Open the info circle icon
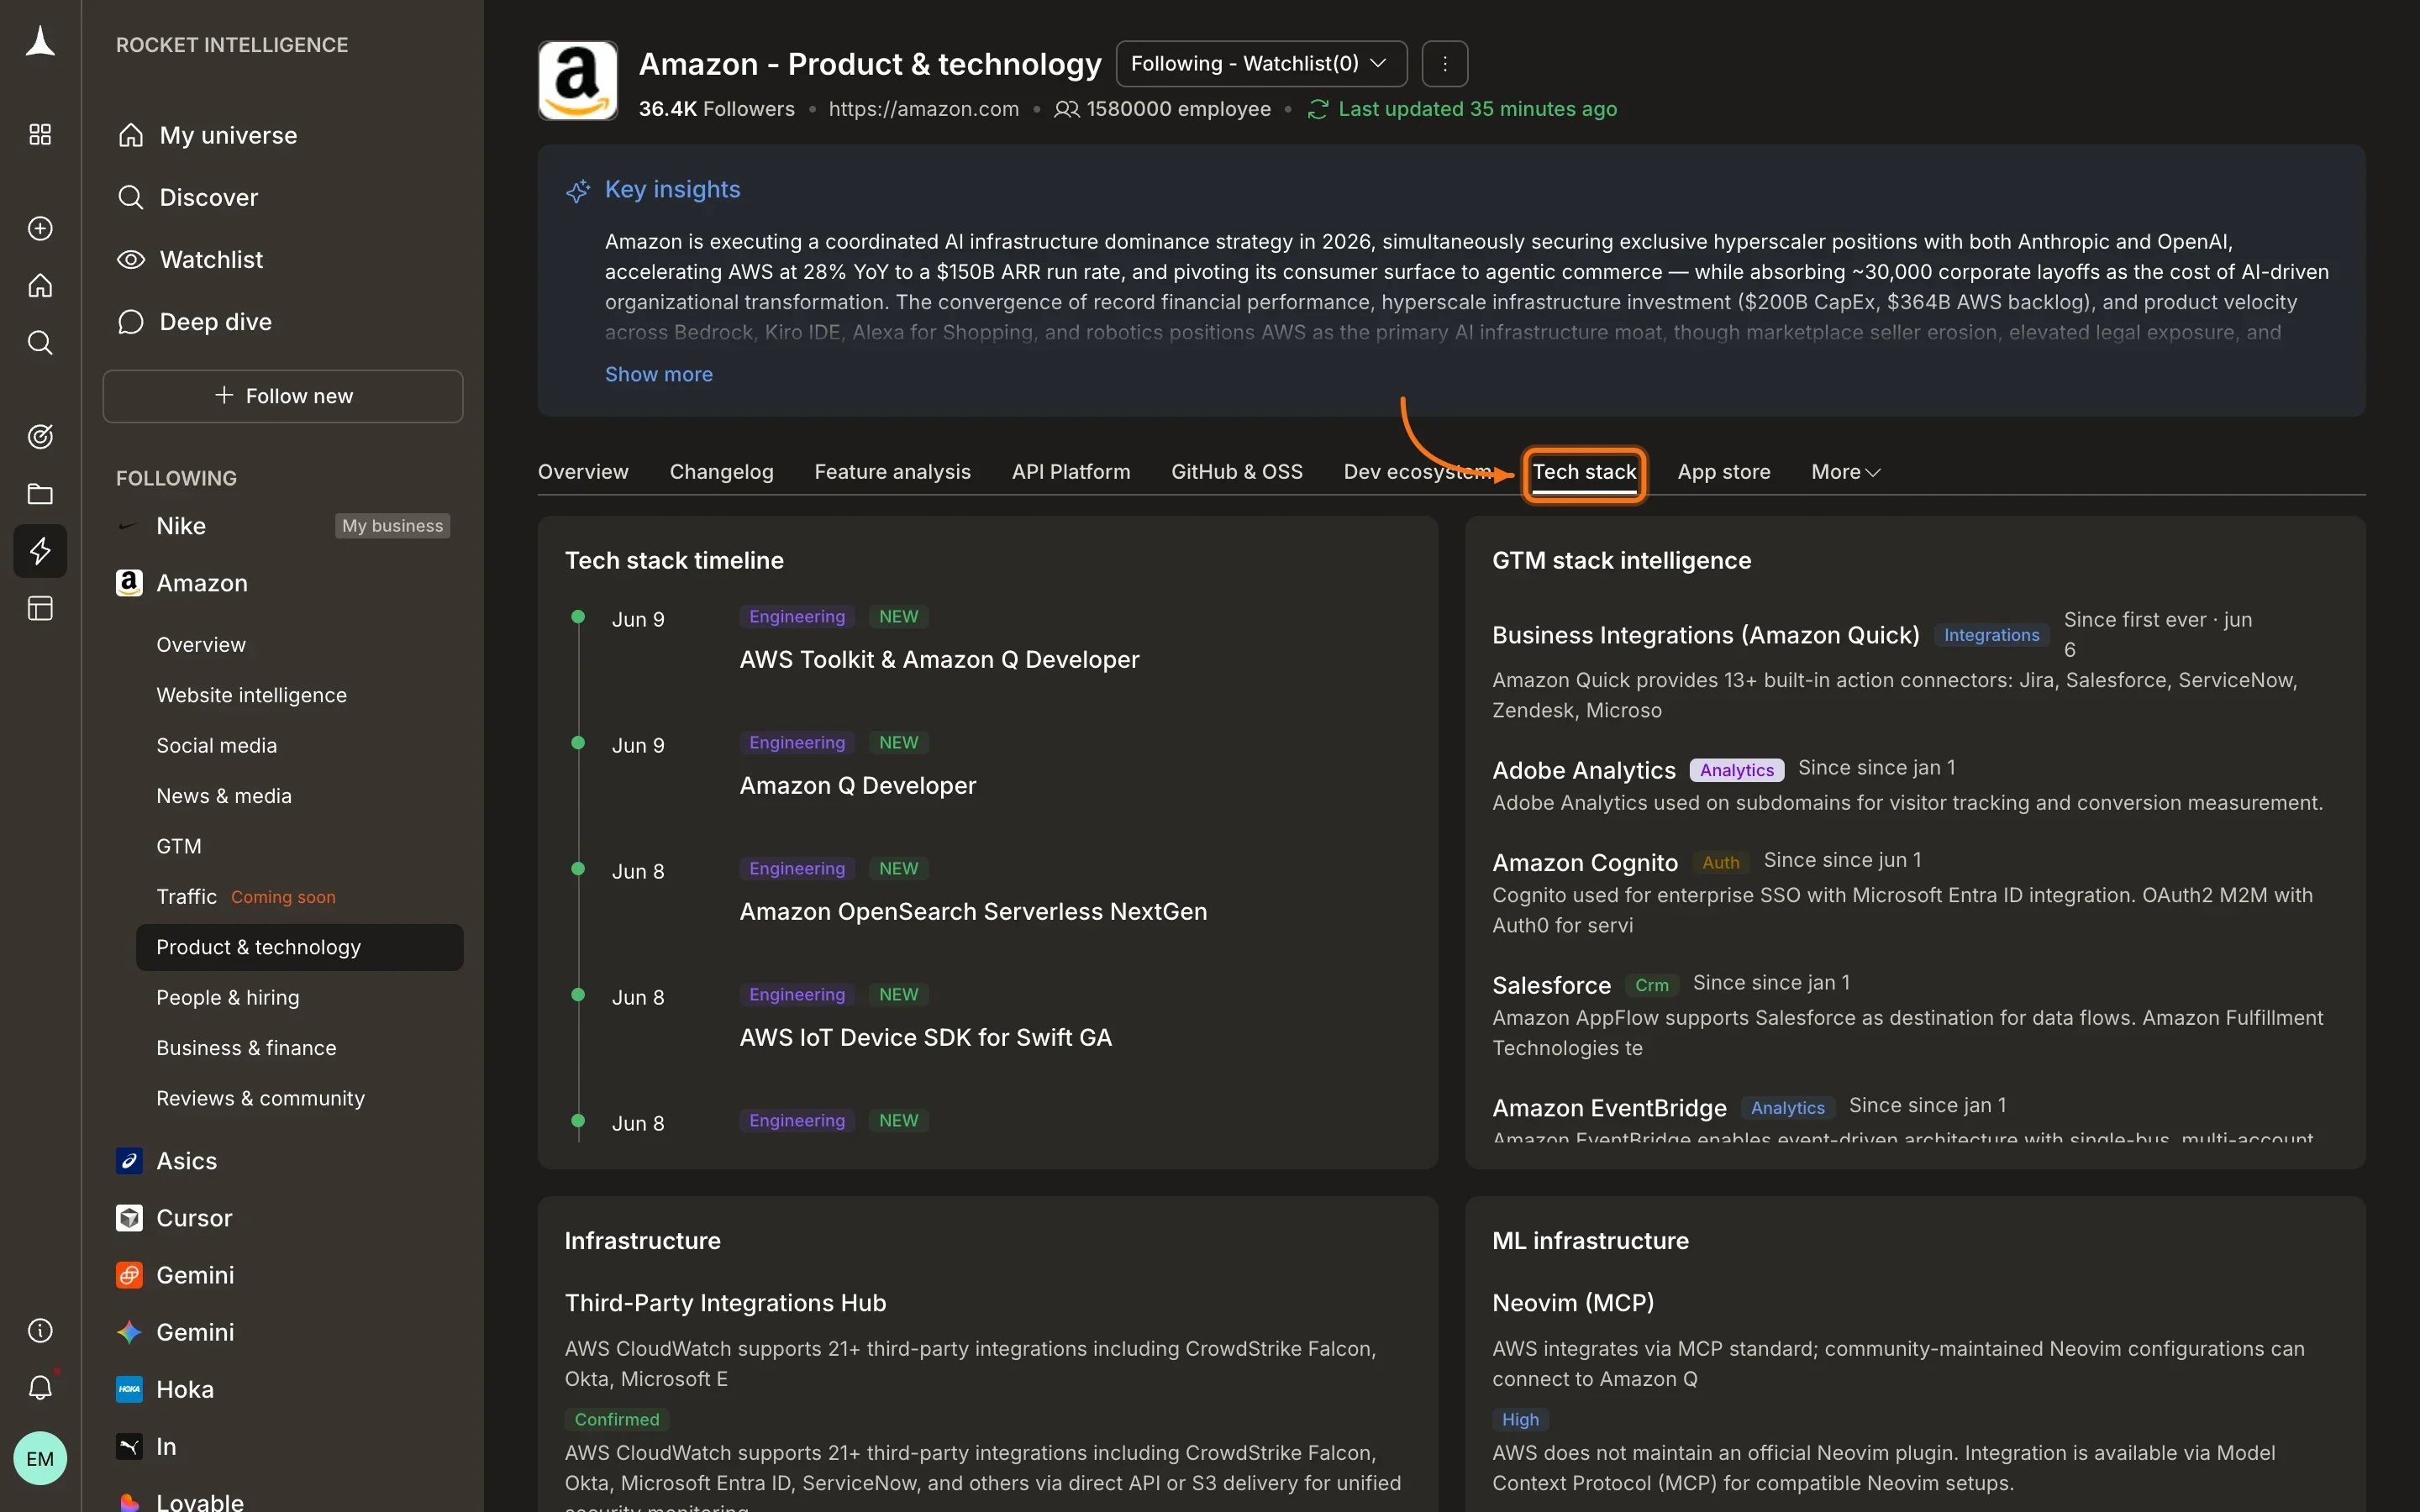The width and height of the screenshot is (2420, 1512). (40, 1330)
